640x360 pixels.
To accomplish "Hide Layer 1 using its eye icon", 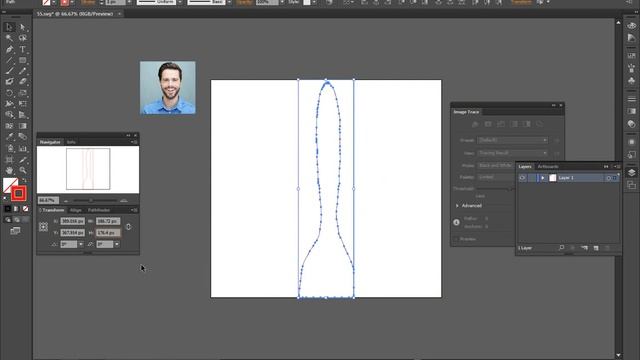I will point(522,178).
